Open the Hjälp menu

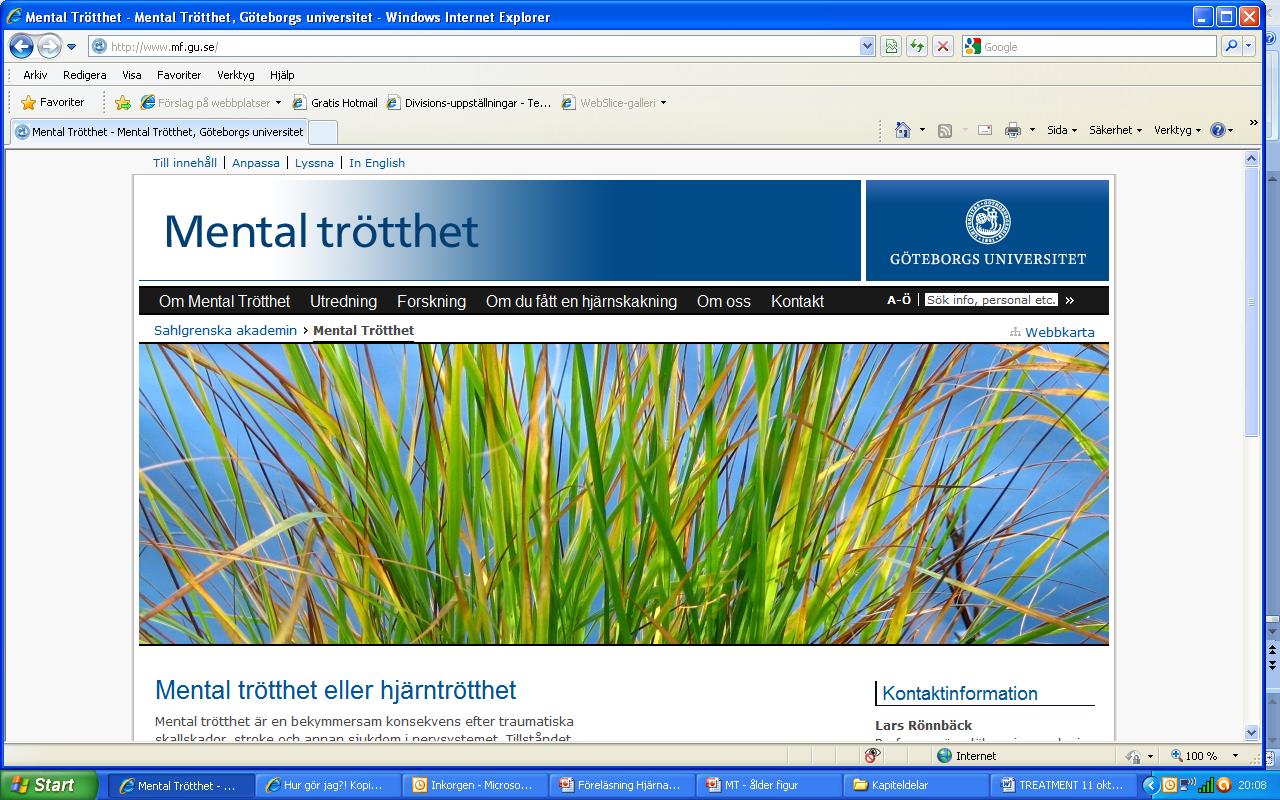pos(282,75)
